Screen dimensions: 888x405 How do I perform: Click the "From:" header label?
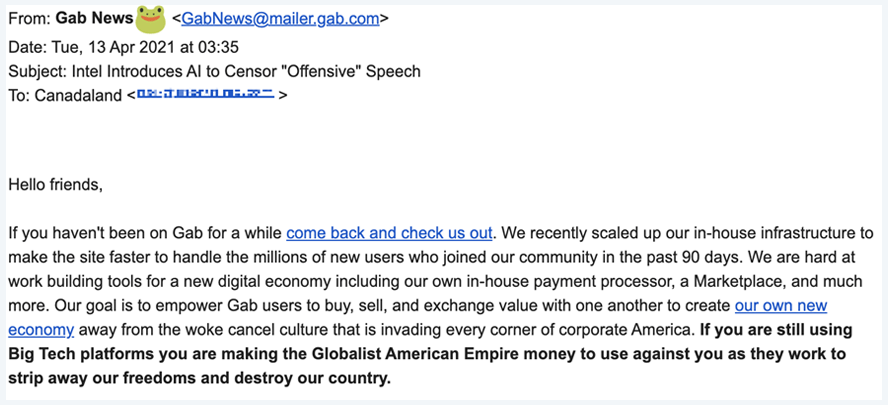click(29, 19)
